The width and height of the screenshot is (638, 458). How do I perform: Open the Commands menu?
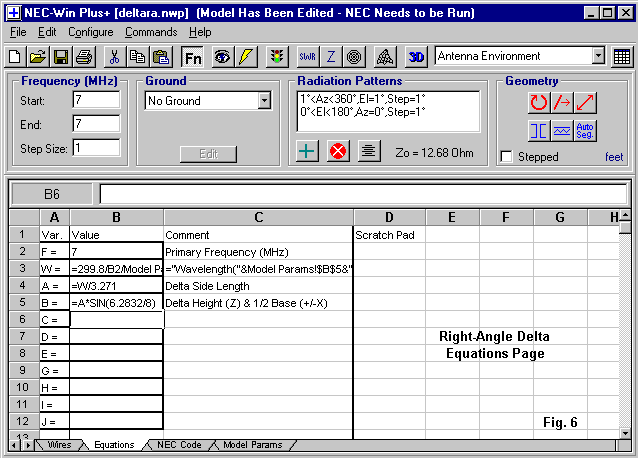[151, 32]
